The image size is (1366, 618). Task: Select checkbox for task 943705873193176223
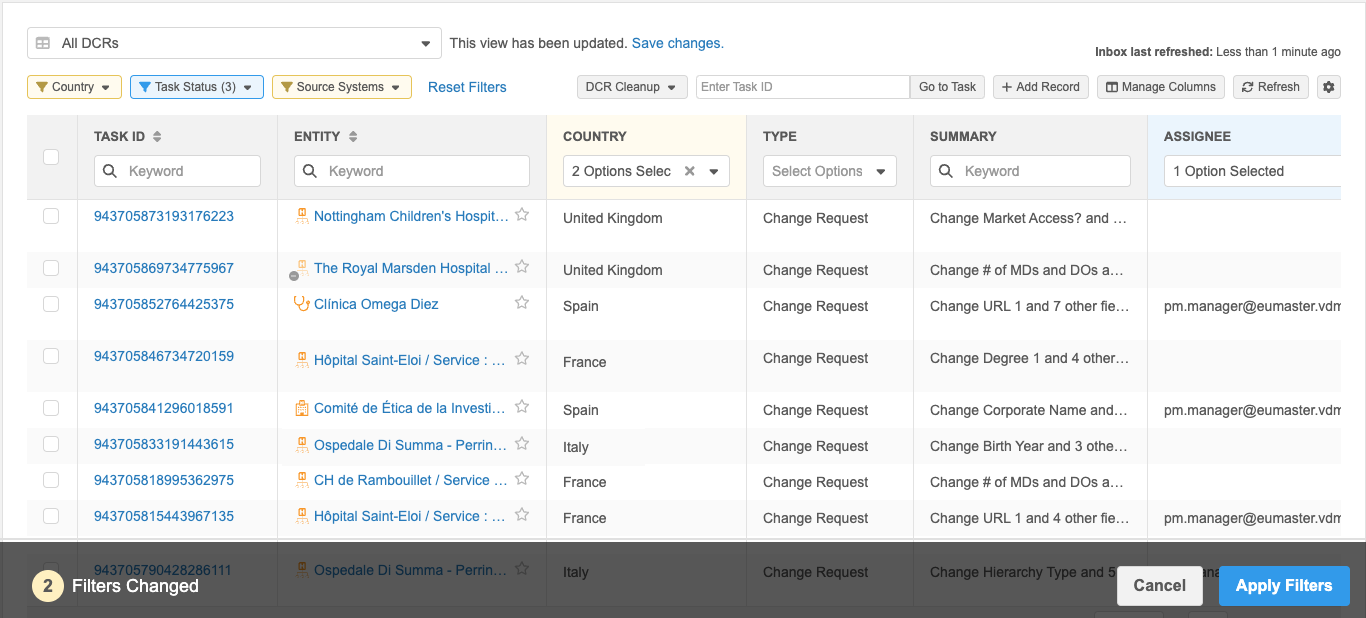point(51,216)
